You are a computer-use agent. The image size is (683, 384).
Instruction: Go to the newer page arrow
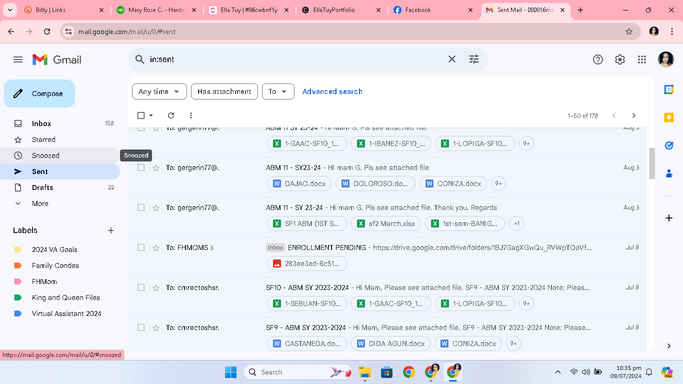614,115
